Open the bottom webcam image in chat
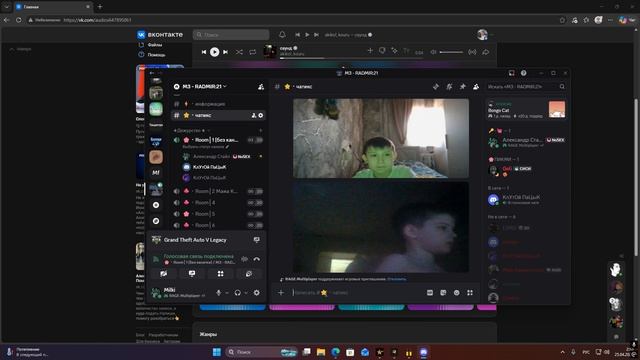Screen dimensions: 640x360 [x=381, y=227]
